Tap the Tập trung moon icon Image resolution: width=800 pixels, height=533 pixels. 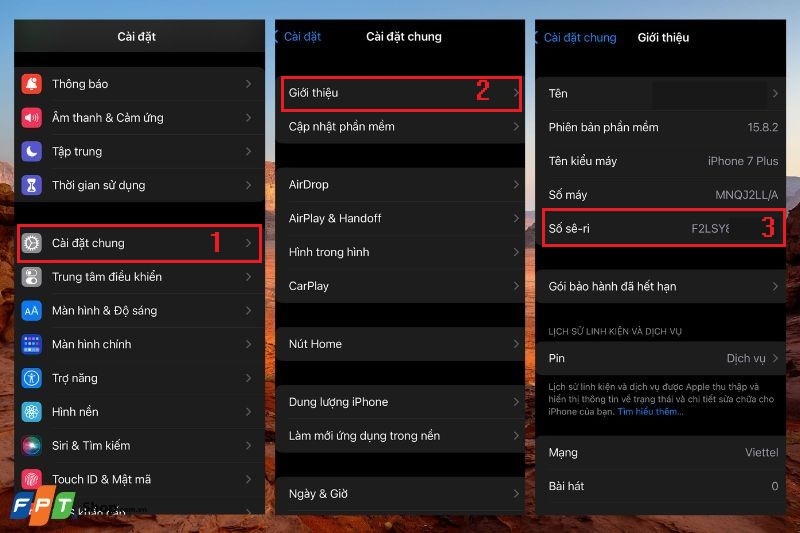click(x=32, y=151)
